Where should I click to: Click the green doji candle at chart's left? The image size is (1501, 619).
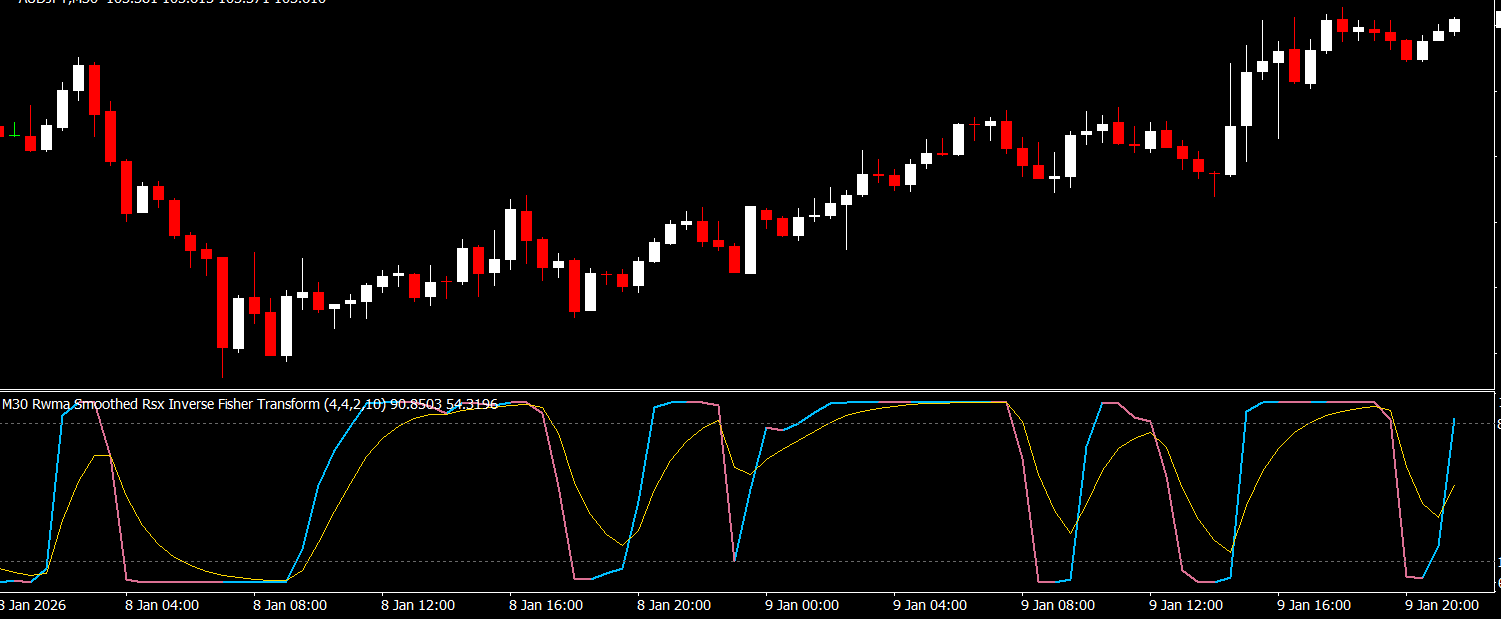[15, 131]
